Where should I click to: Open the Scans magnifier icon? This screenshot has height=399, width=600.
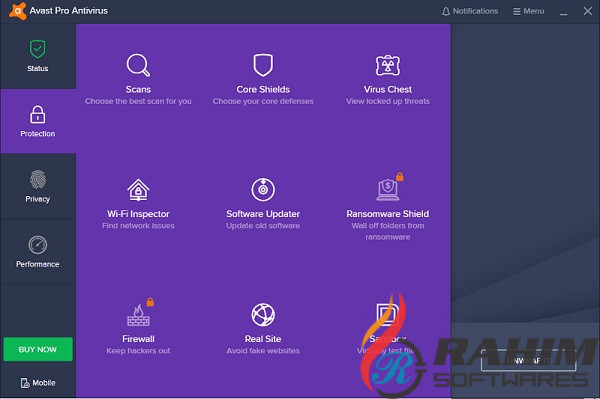coord(138,65)
